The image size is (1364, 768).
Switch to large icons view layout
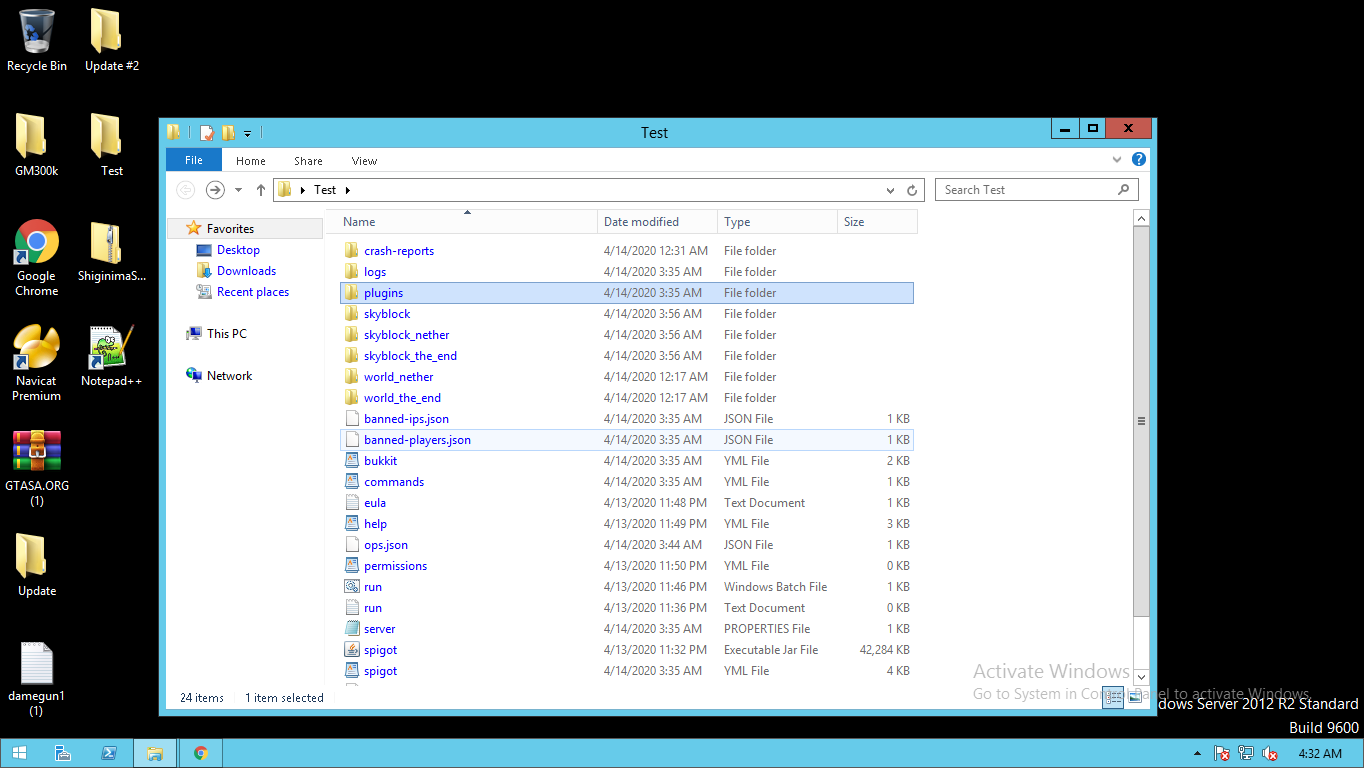[x=1135, y=698]
